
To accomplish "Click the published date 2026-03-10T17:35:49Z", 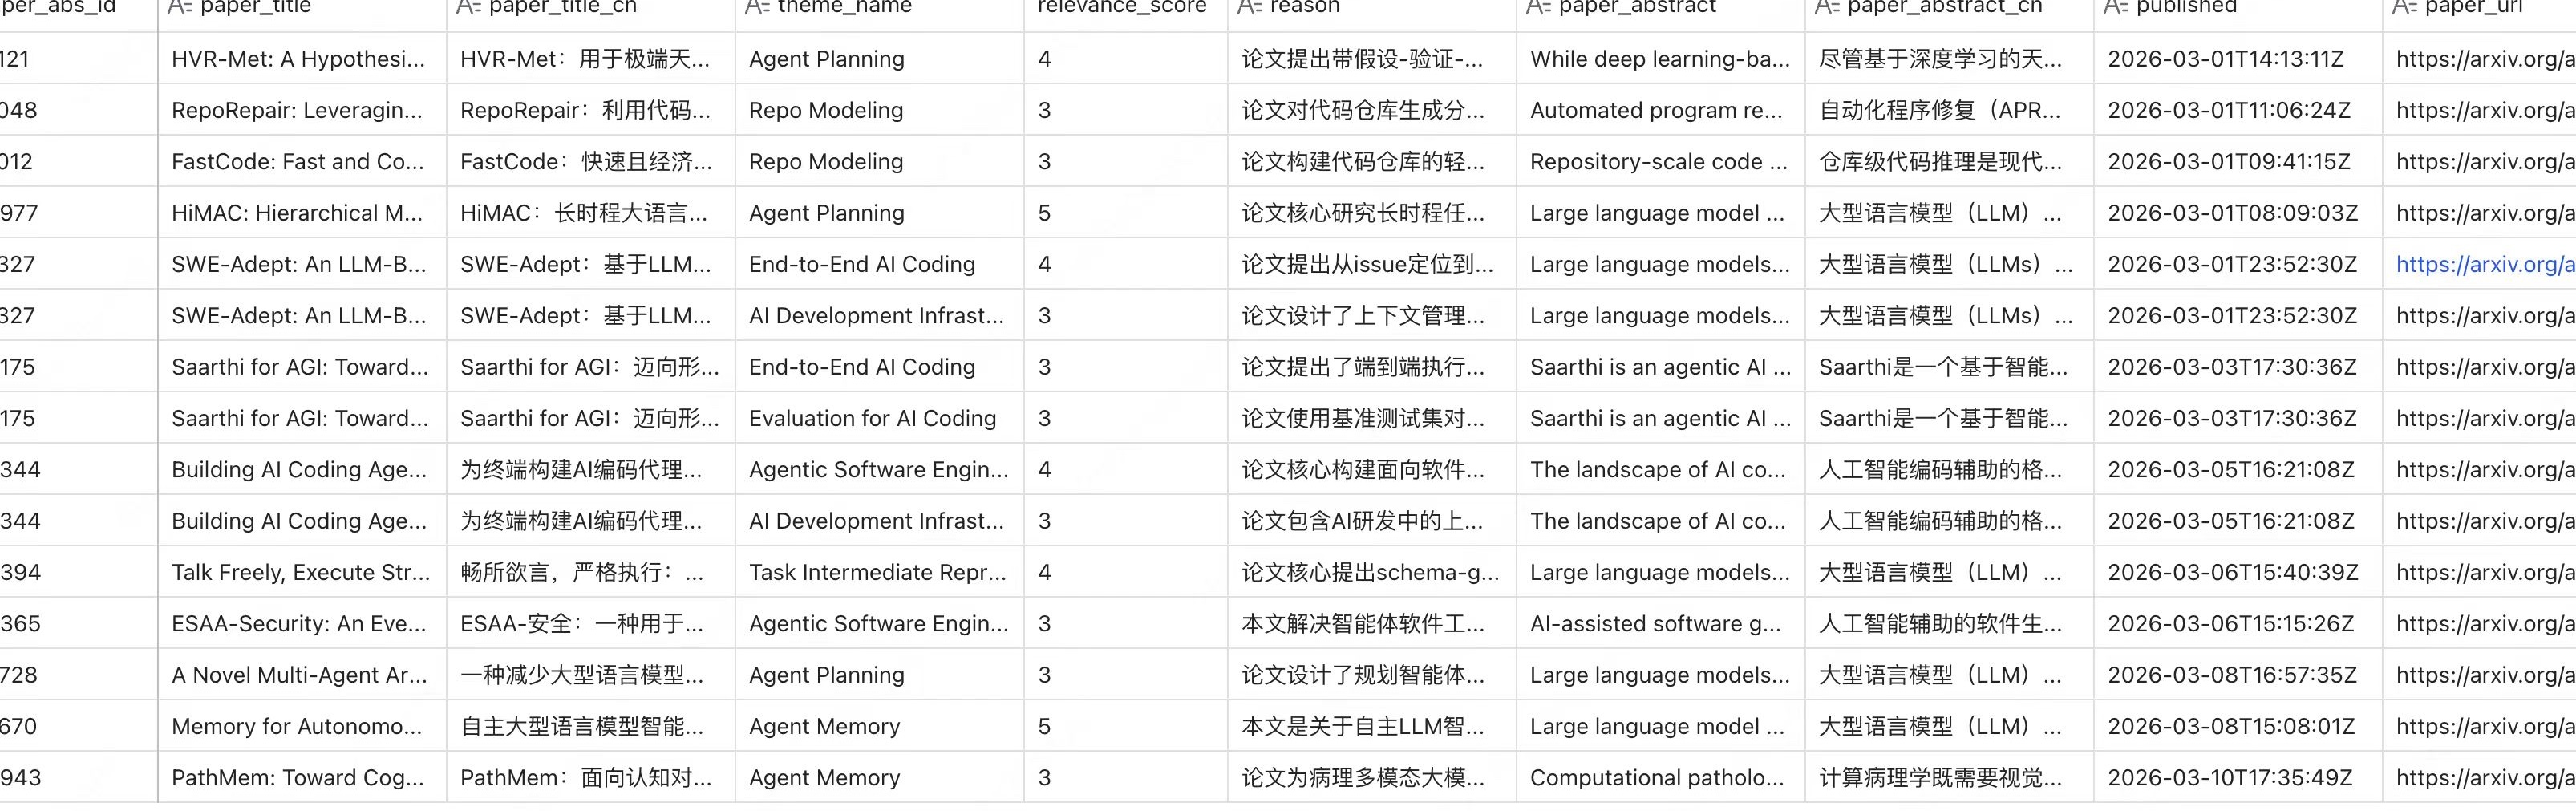I will coord(2230,777).
